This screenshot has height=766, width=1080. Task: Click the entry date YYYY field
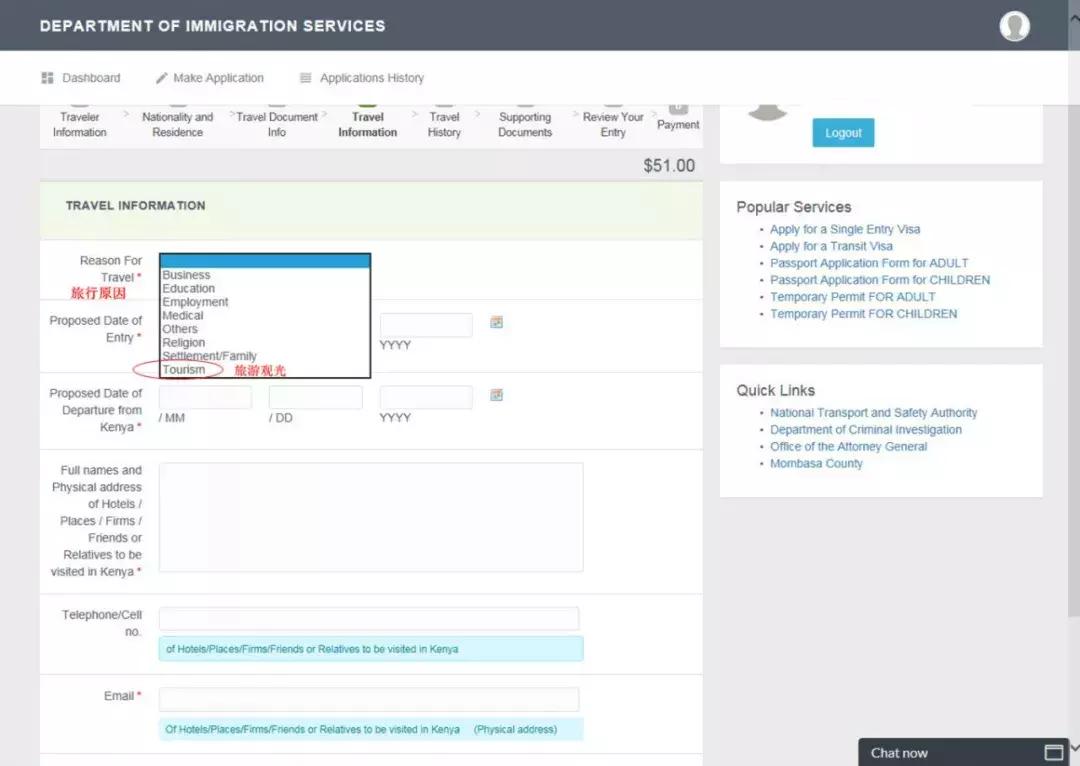tap(426, 324)
